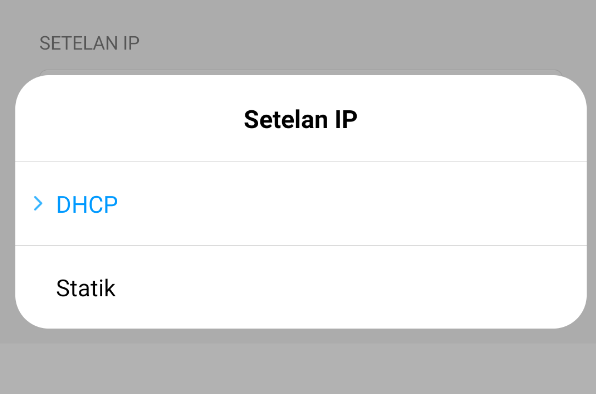Tap the grey area right of SETELAN IP

[365, 43]
